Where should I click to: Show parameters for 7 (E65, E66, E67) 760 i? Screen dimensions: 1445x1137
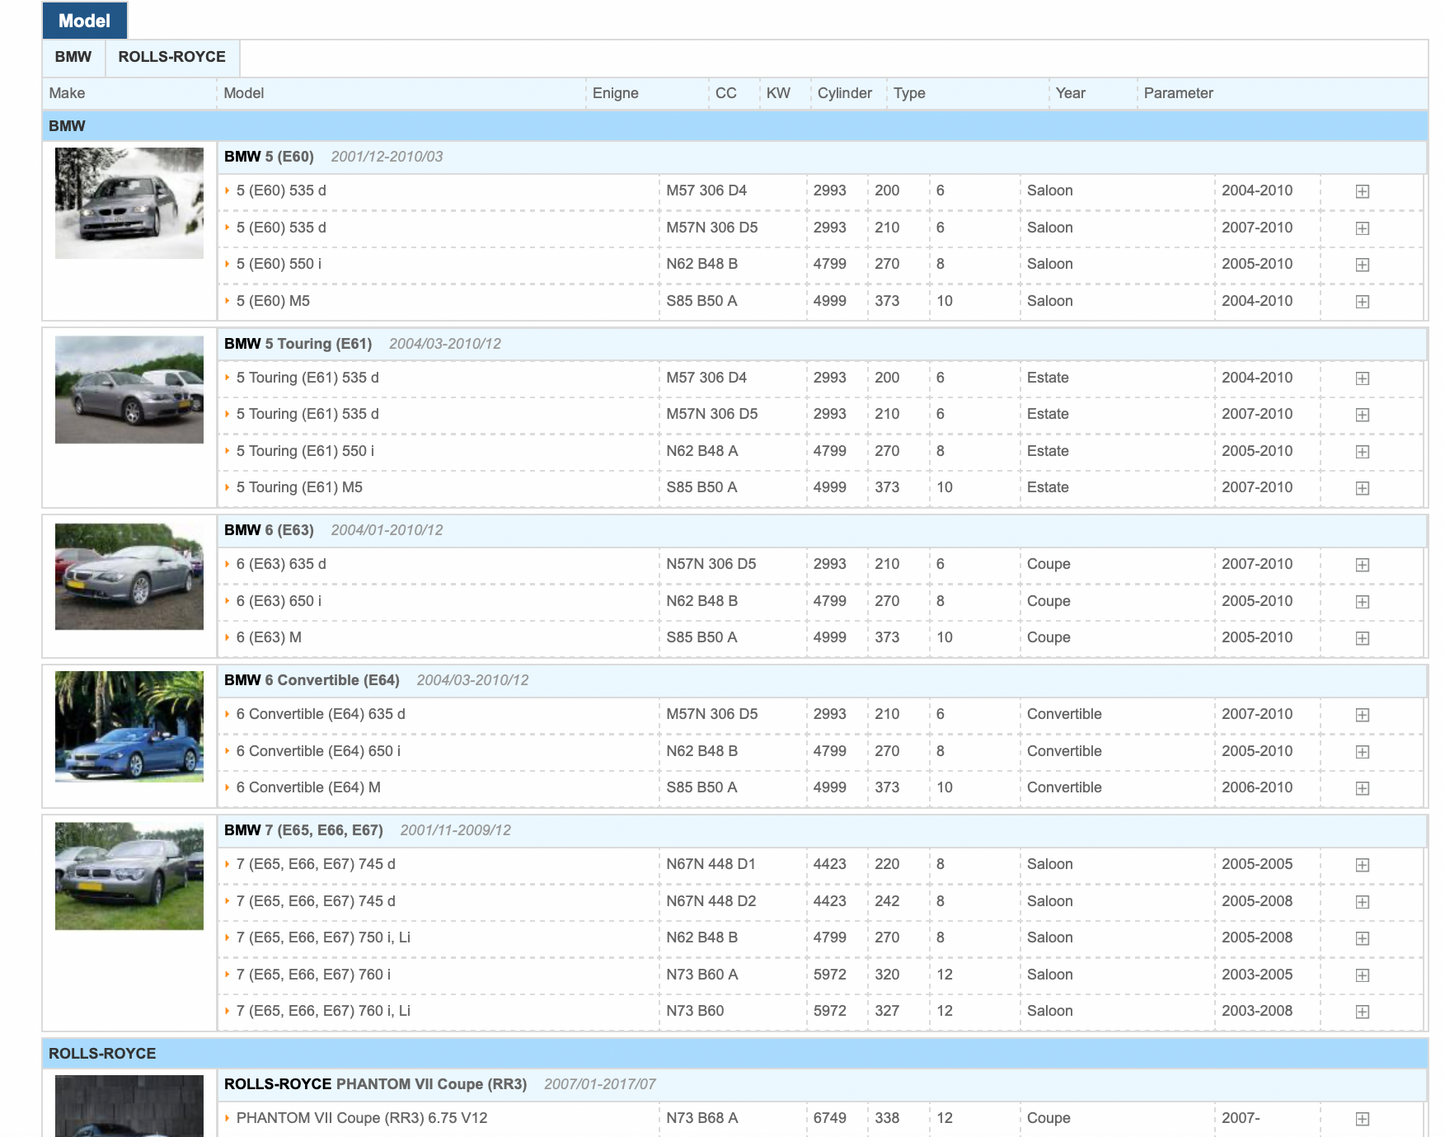coord(1362,975)
